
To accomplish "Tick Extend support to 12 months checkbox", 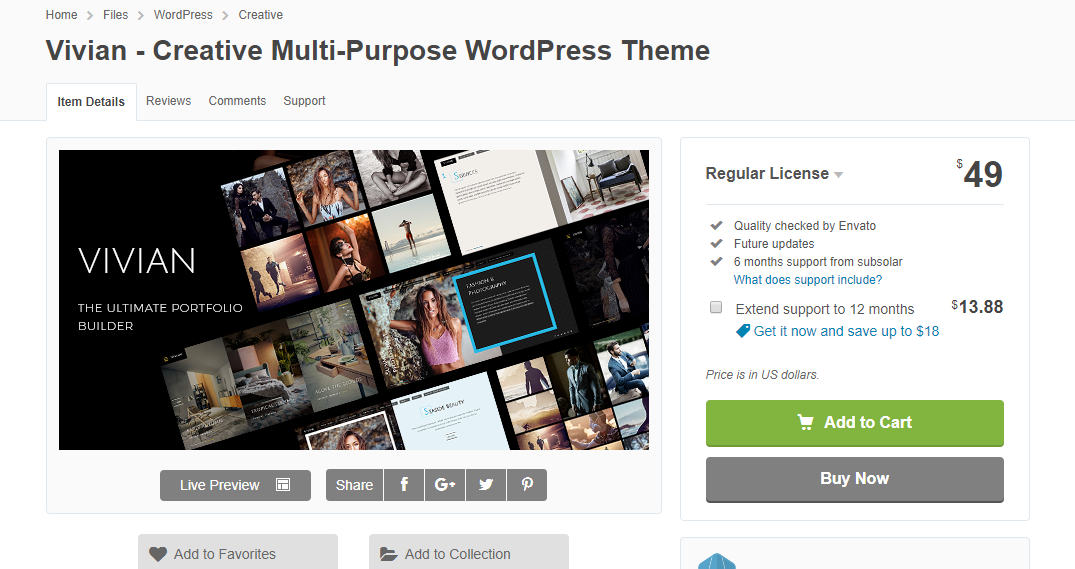I will tap(716, 307).
